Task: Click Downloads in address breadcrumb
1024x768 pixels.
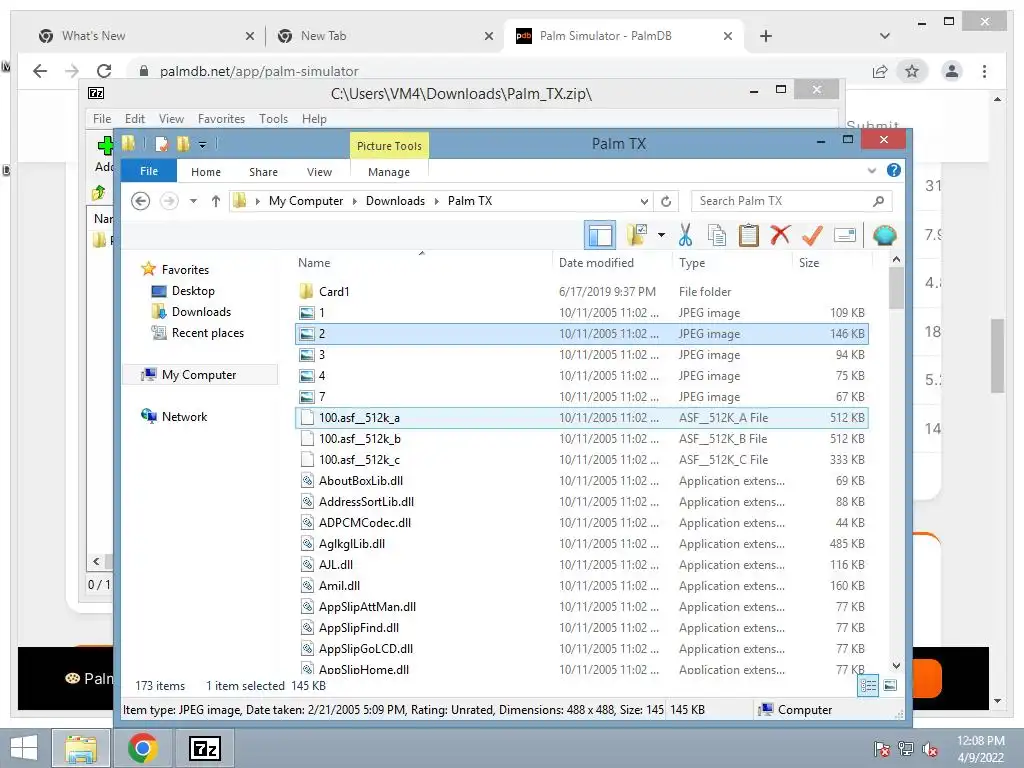Action: click(395, 201)
